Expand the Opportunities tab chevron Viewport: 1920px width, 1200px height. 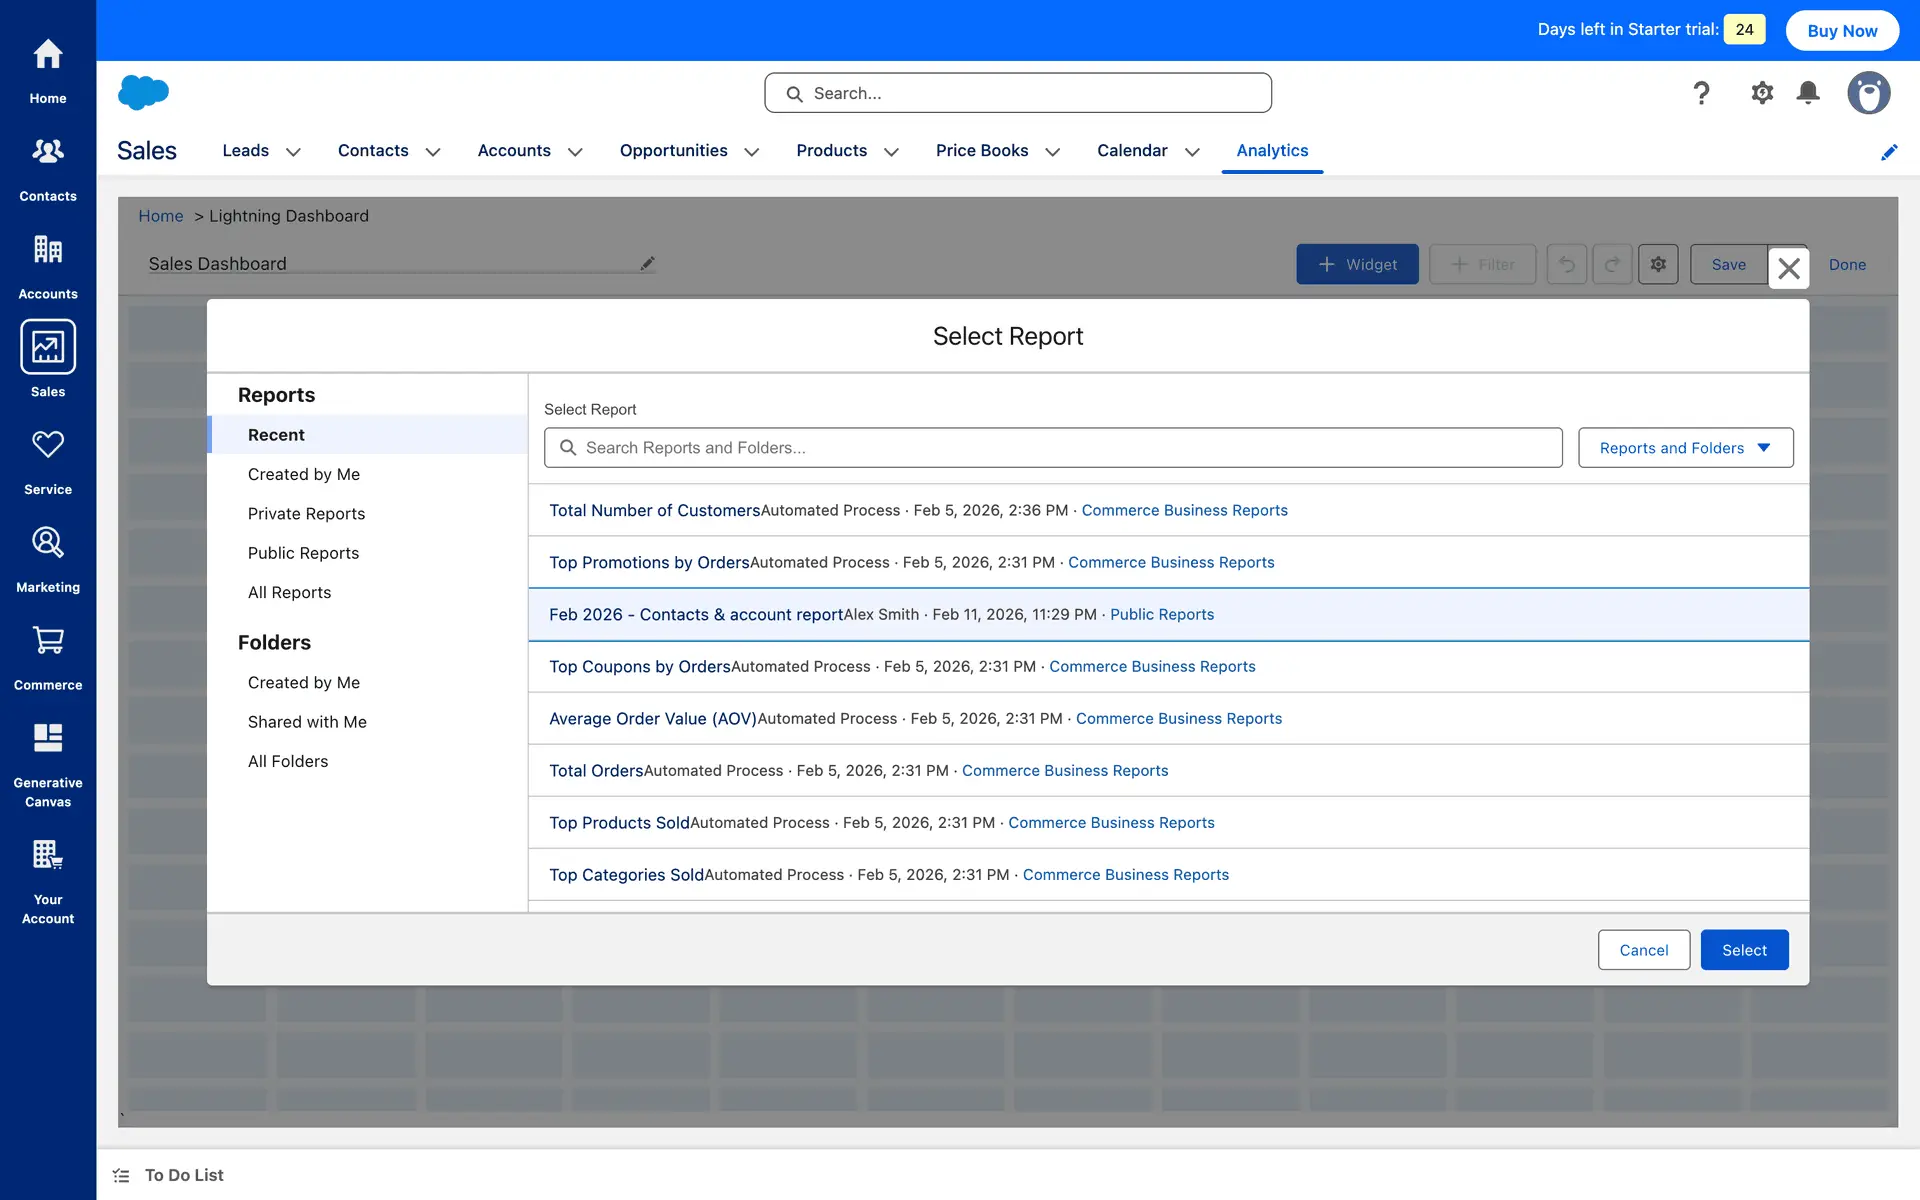(x=752, y=152)
